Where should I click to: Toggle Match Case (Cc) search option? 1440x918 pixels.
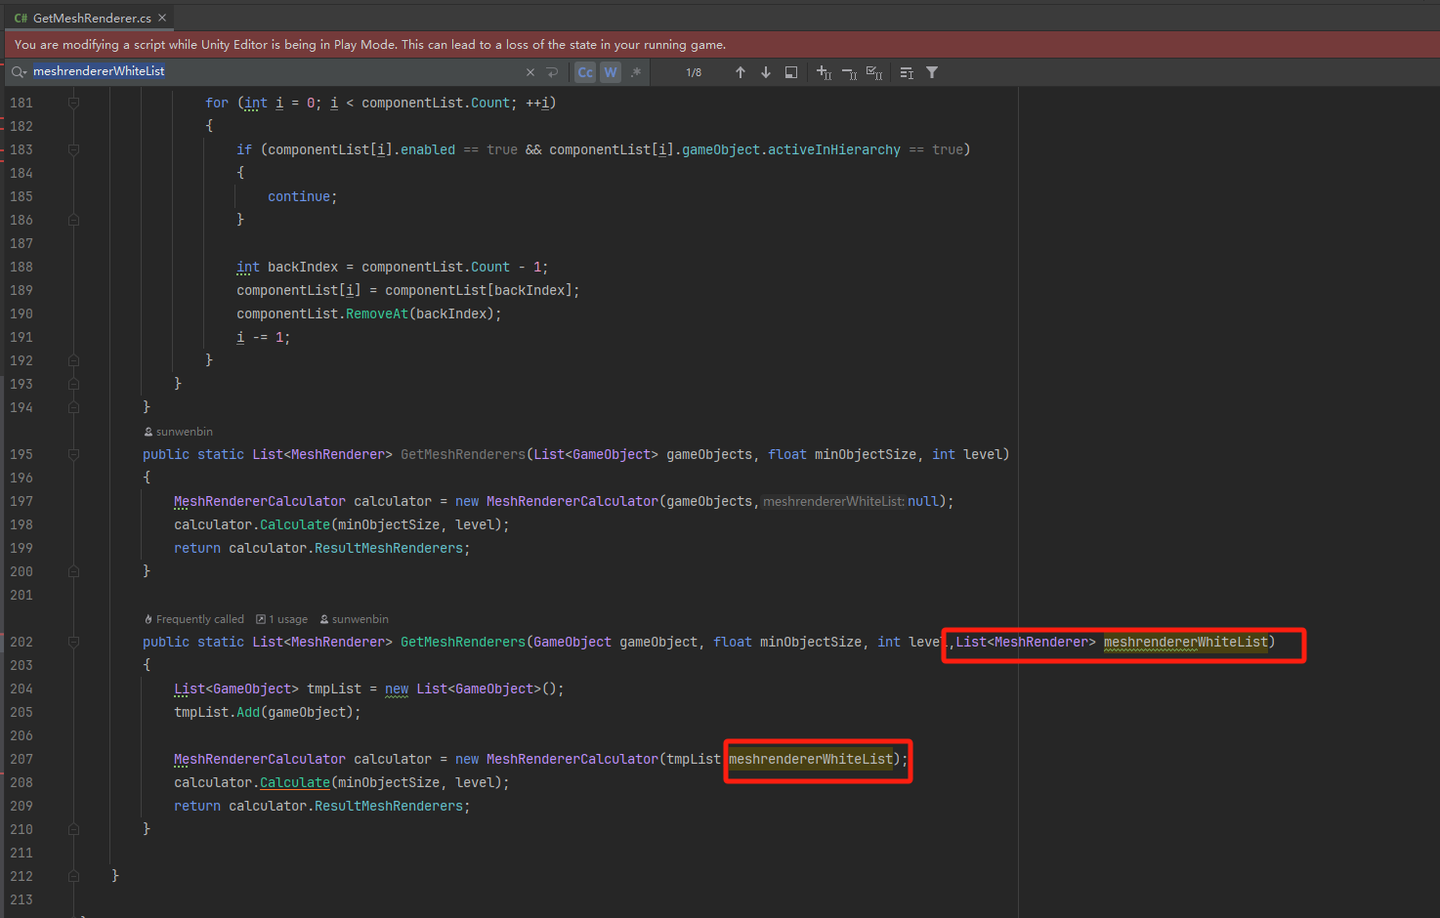point(585,72)
